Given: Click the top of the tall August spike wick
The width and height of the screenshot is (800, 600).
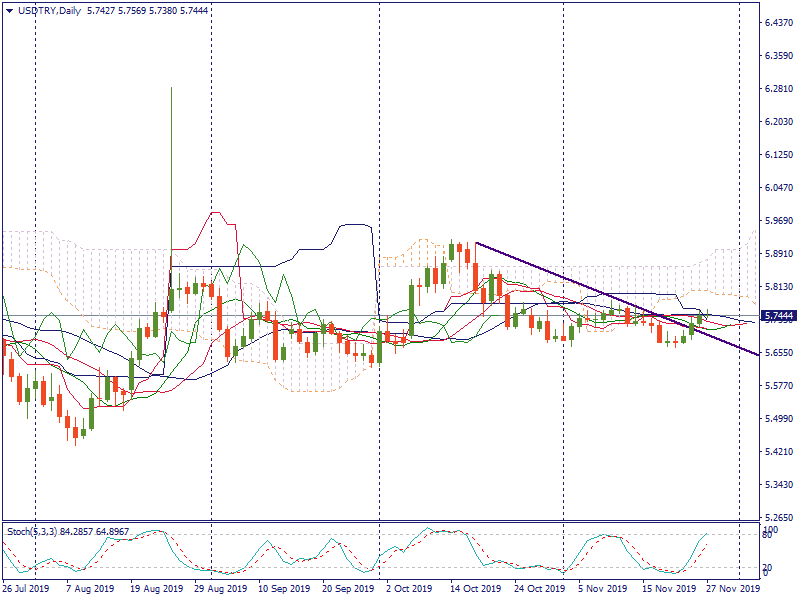Looking at the screenshot, I should [x=171, y=88].
